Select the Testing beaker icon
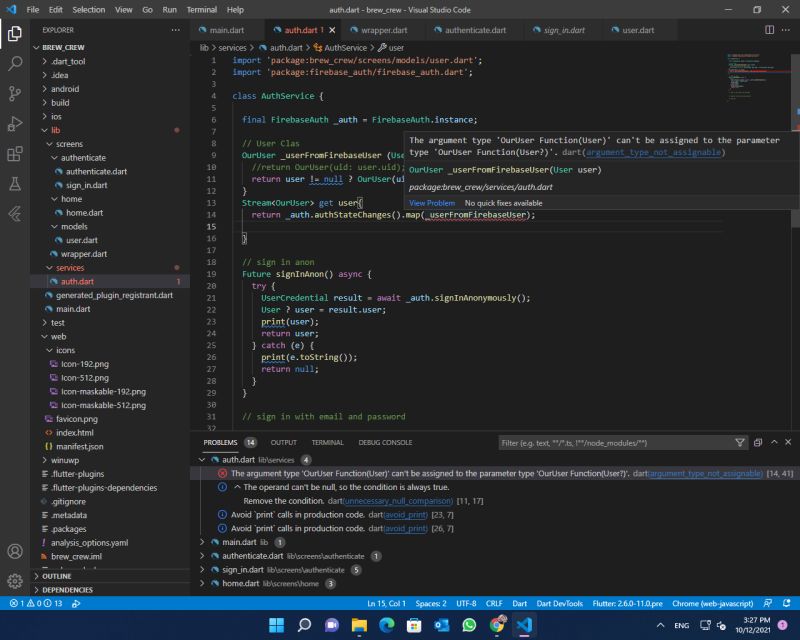This screenshot has height=640, width=800. (13, 182)
